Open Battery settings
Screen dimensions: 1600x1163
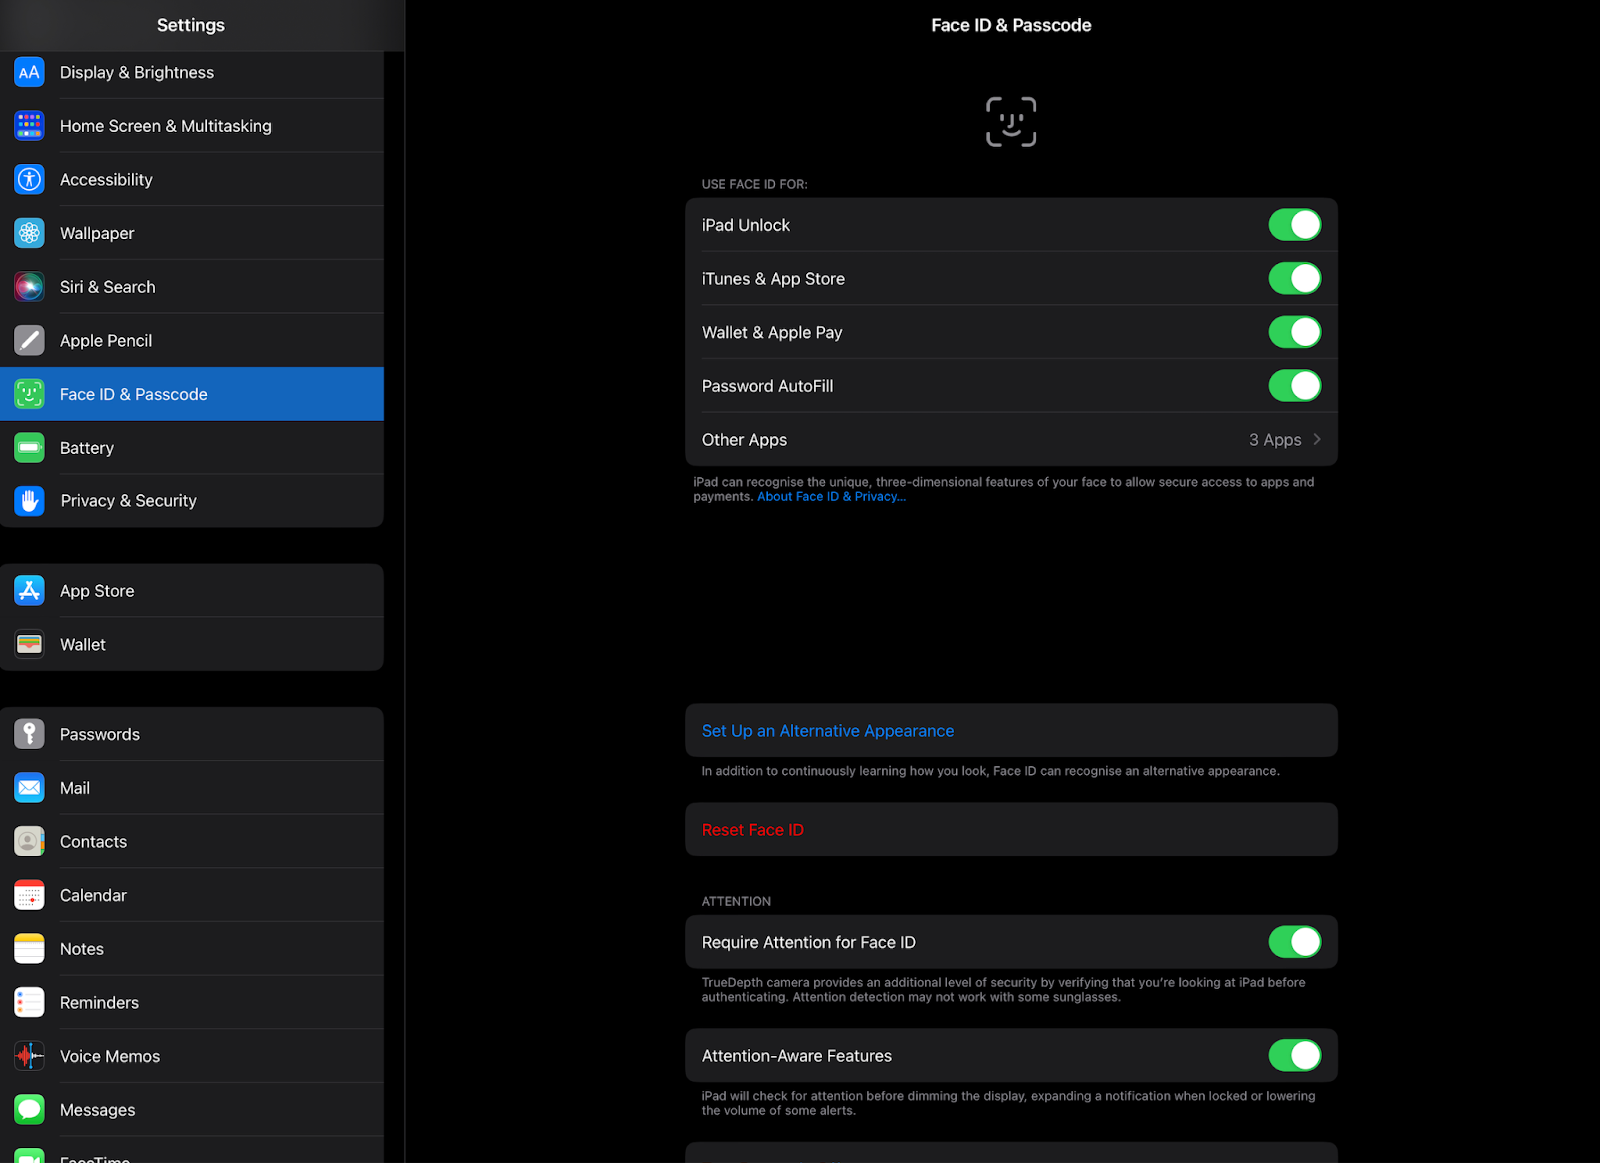[x=192, y=448]
